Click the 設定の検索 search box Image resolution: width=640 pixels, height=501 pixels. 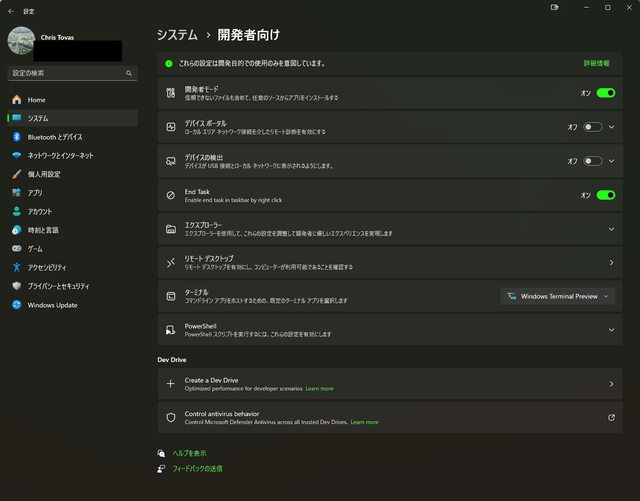pyautogui.click(x=66, y=74)
